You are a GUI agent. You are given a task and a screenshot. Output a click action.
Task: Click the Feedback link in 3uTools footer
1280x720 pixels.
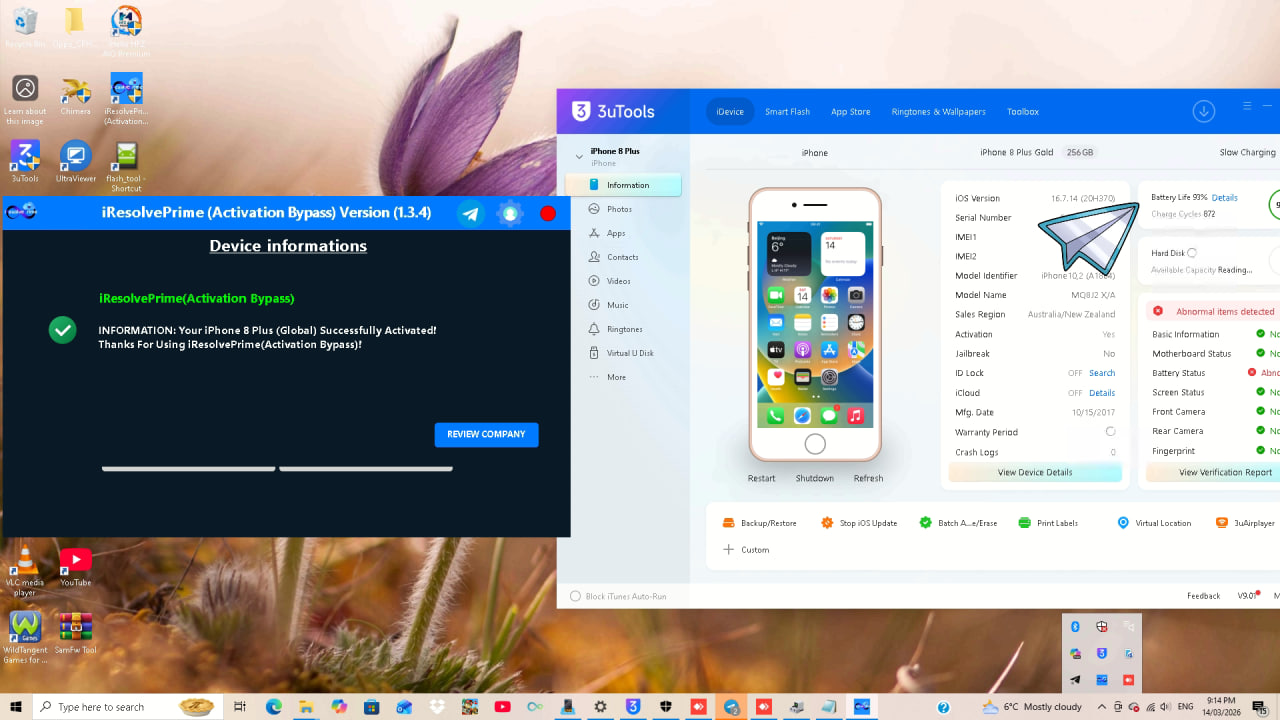coord(1203,596)
